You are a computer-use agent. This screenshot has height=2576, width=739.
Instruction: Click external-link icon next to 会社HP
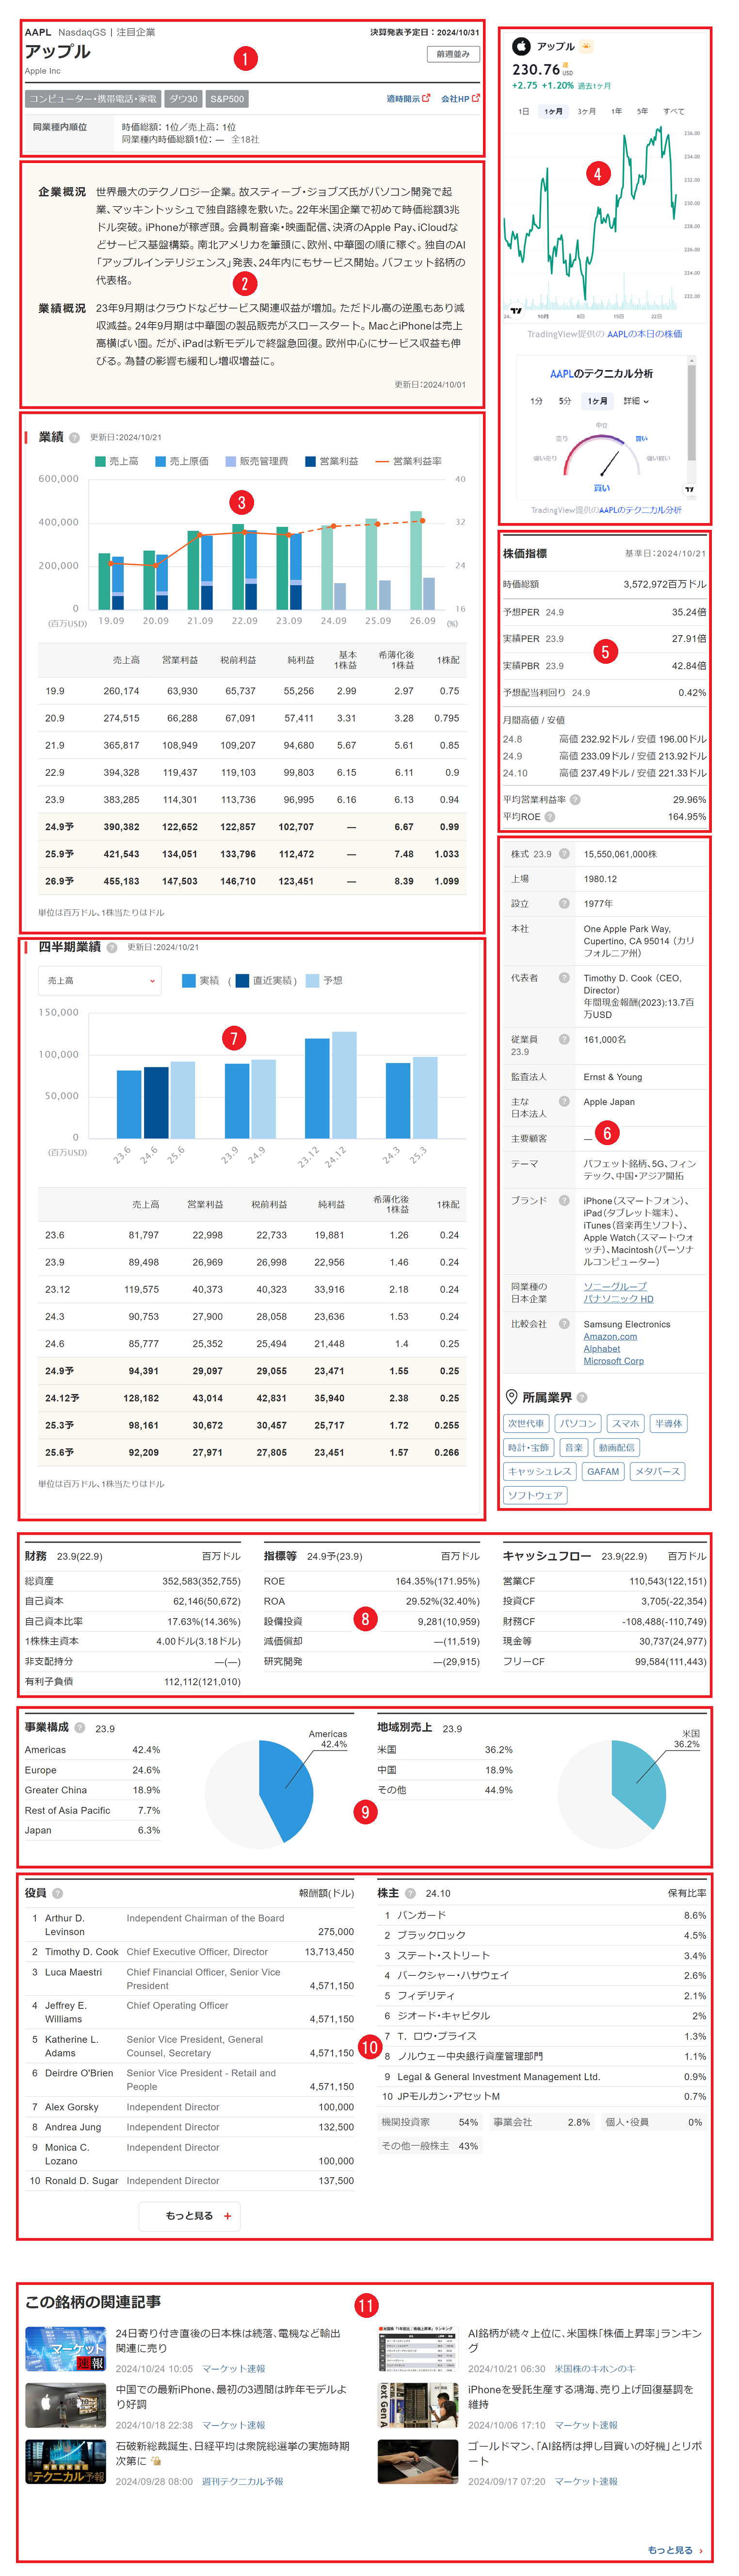click(x=476, y=98)
